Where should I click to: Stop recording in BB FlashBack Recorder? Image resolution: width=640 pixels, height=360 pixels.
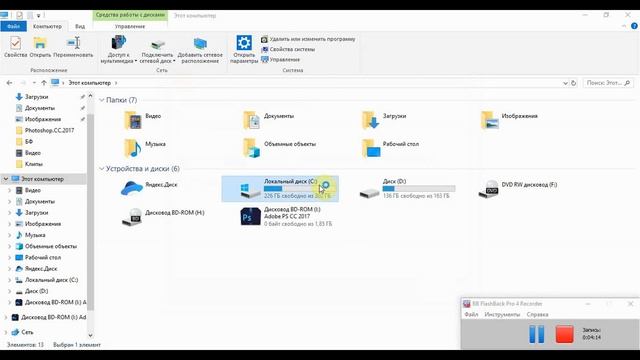pyautogui.click(x=564, y=334)
